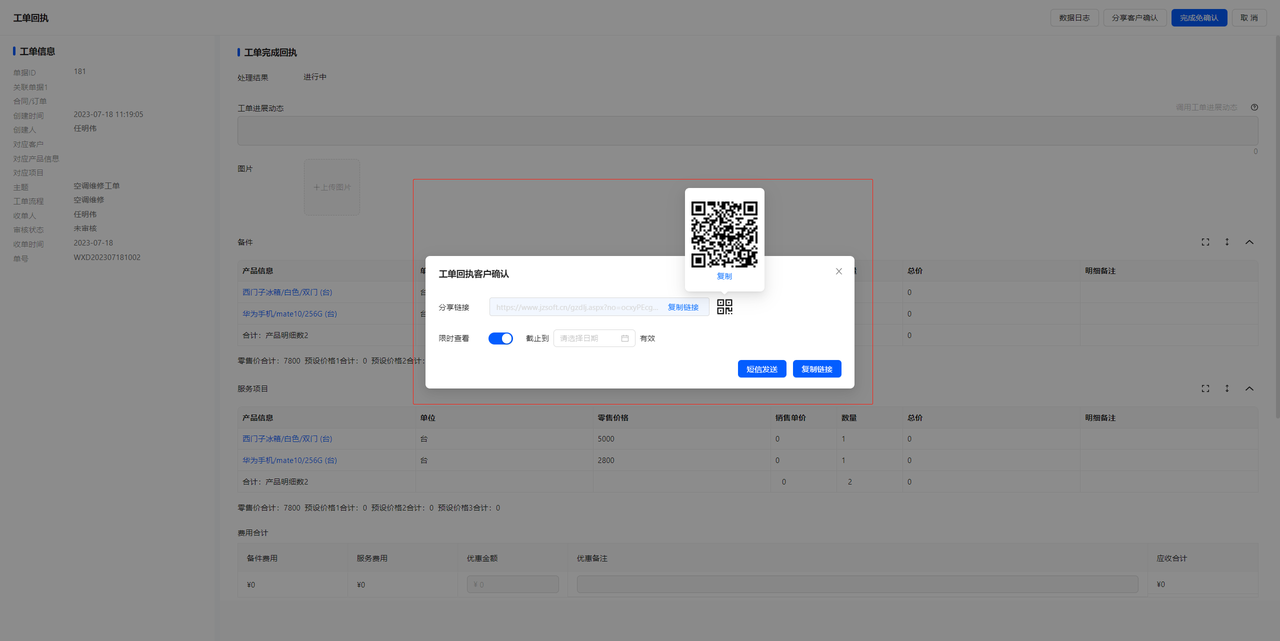This screenshot has width=1280, height=641.
Task: Click the 零售价格 header in 服务项目 table
Action: (x=613, y=417)
